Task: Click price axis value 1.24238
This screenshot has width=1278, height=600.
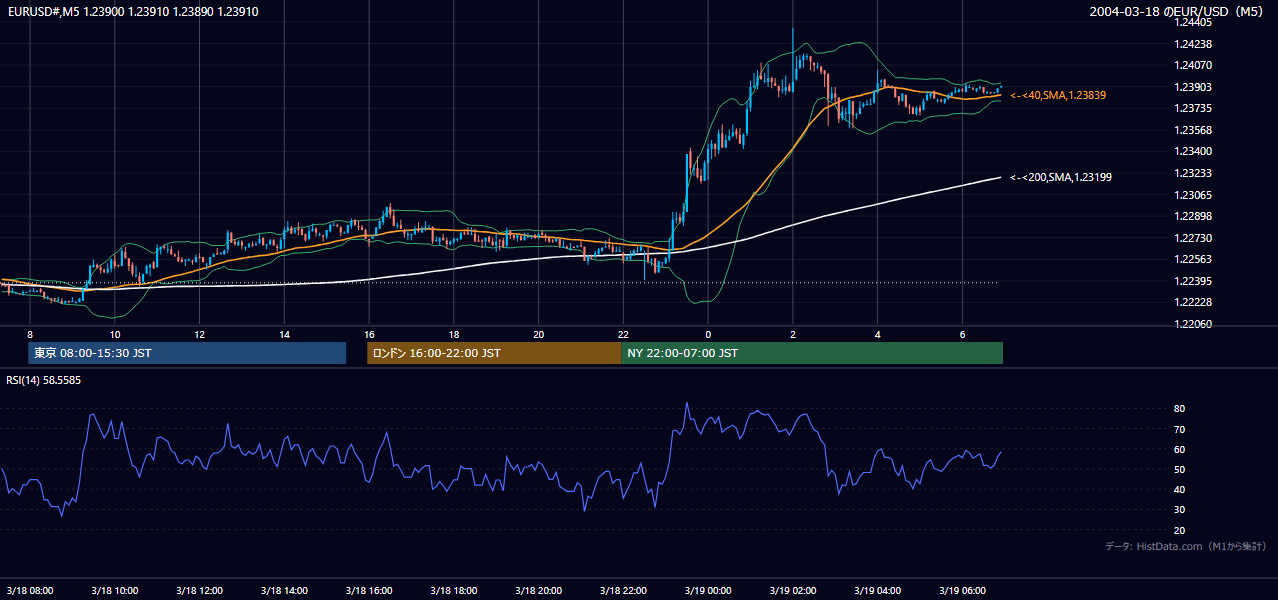Action: click(x=1192, y=44)
